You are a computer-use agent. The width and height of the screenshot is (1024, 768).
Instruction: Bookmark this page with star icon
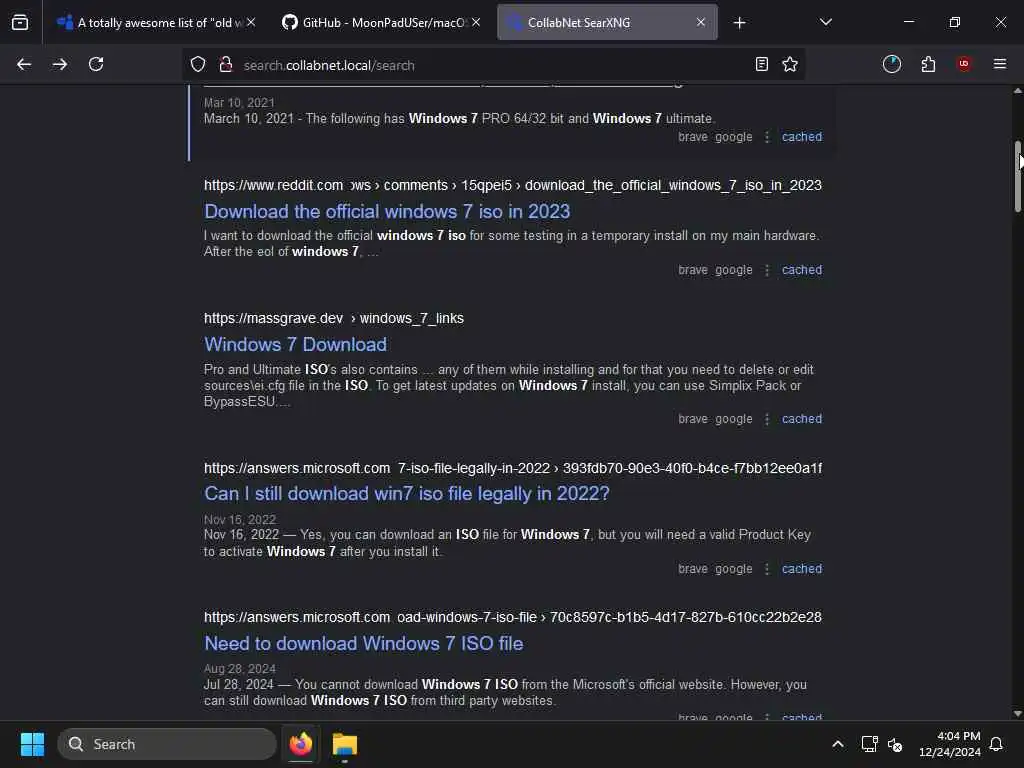pos(790,64)
